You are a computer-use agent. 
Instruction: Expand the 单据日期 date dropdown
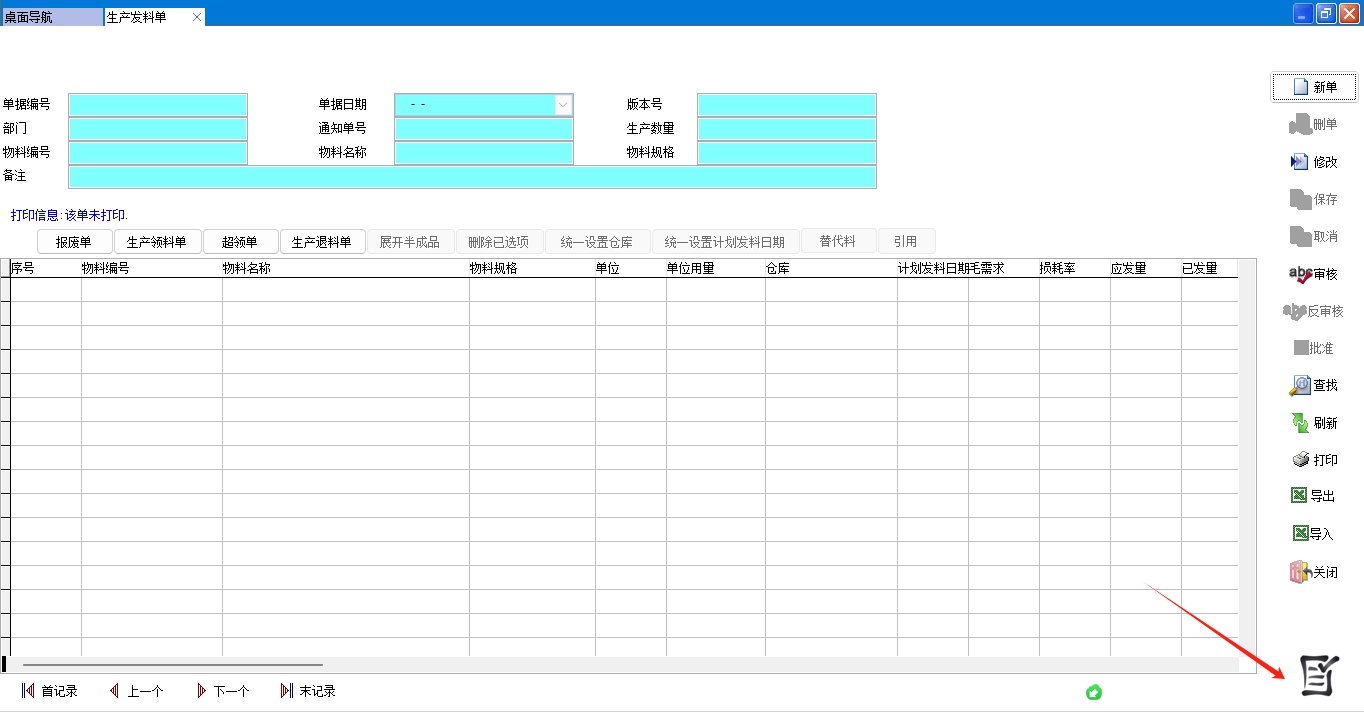563,105
